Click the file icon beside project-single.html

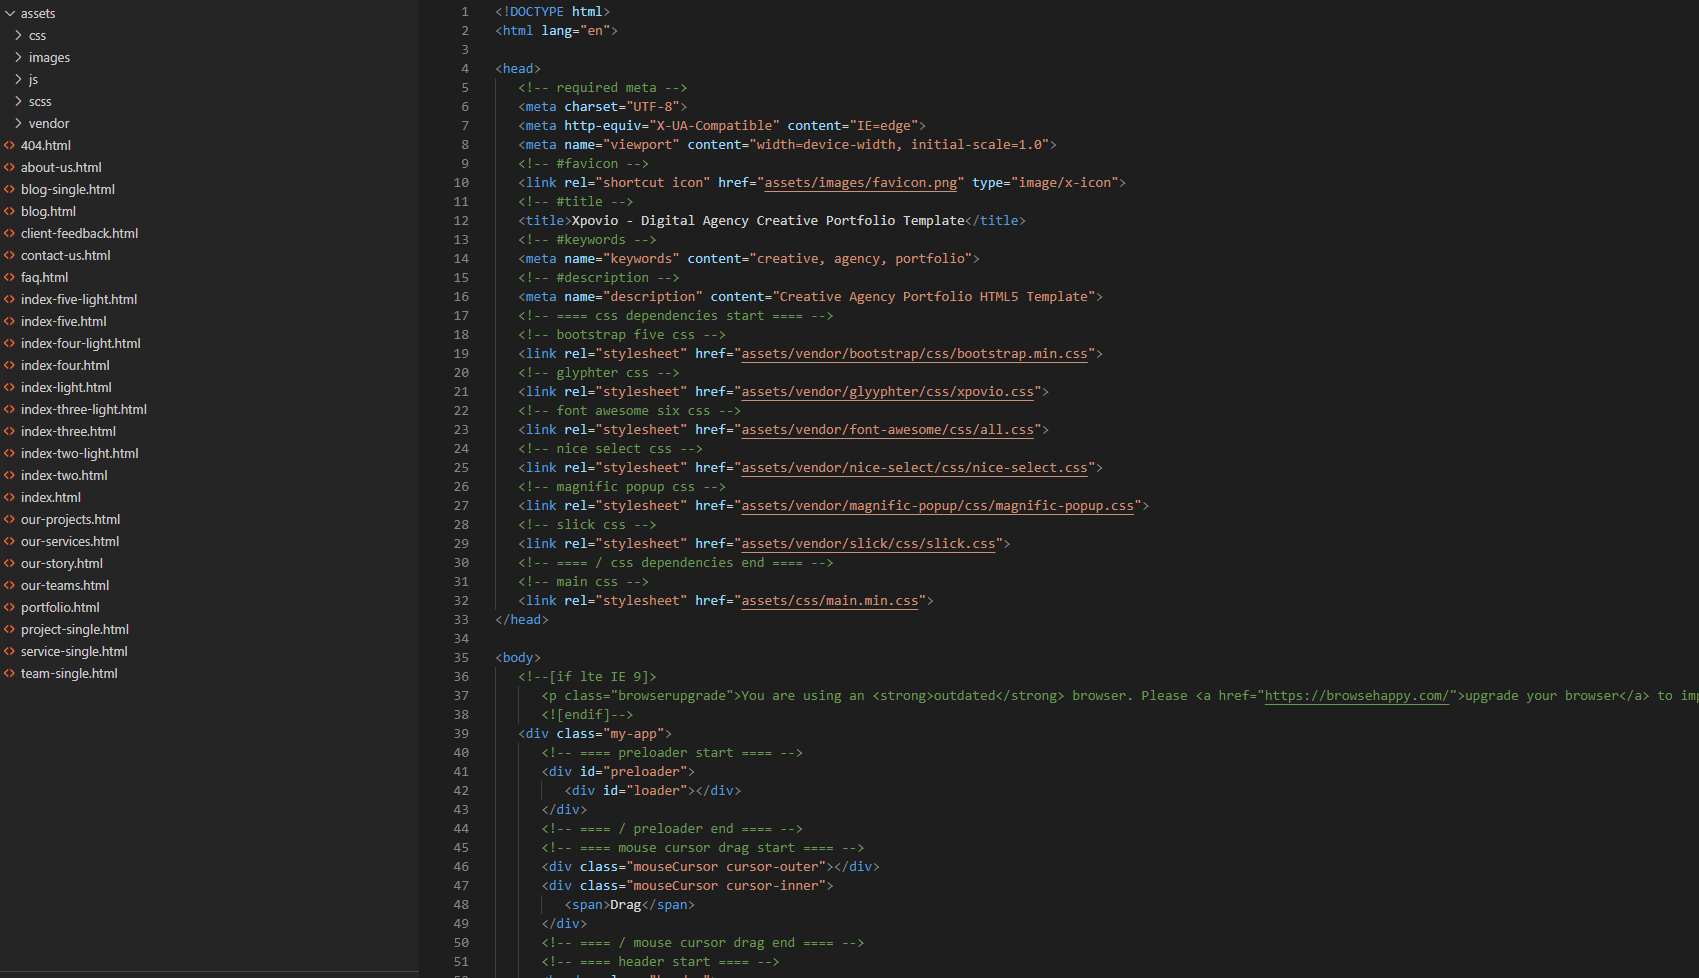[x=10, y=629]
